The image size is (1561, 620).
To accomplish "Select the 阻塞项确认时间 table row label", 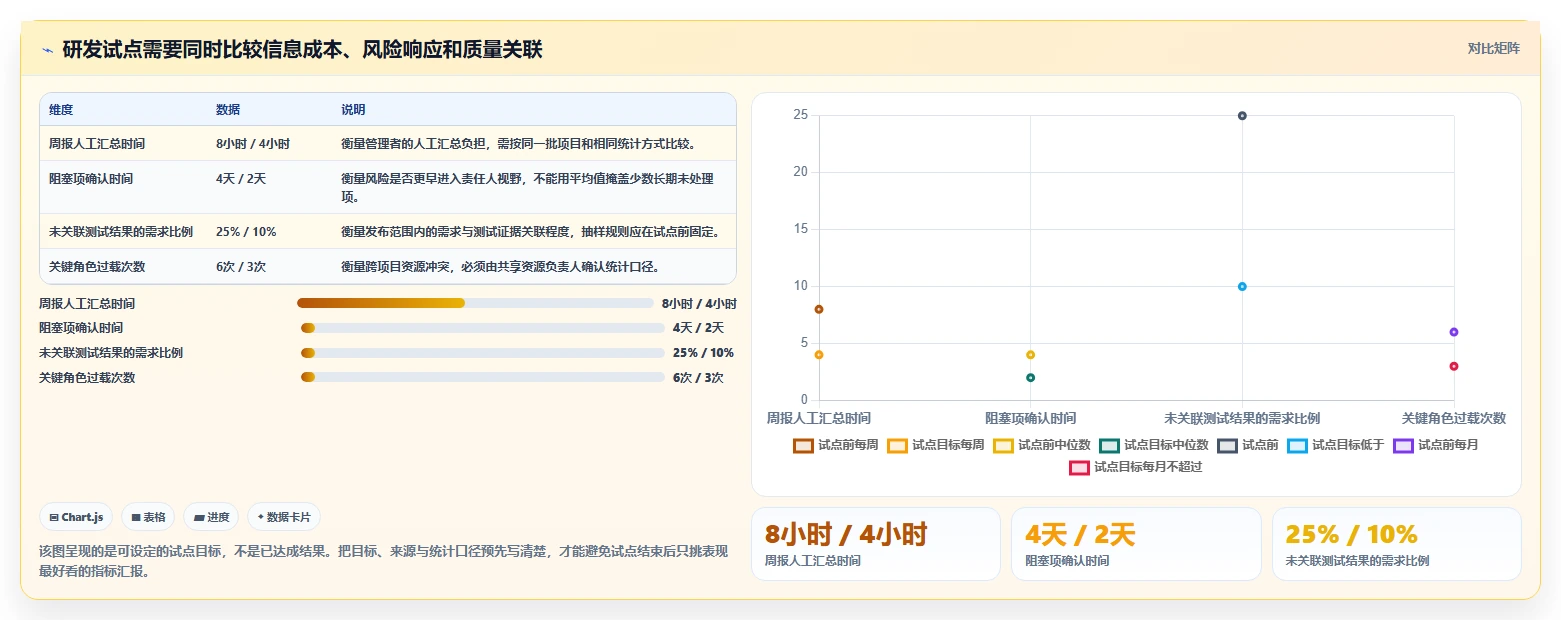I will point(91,179).
